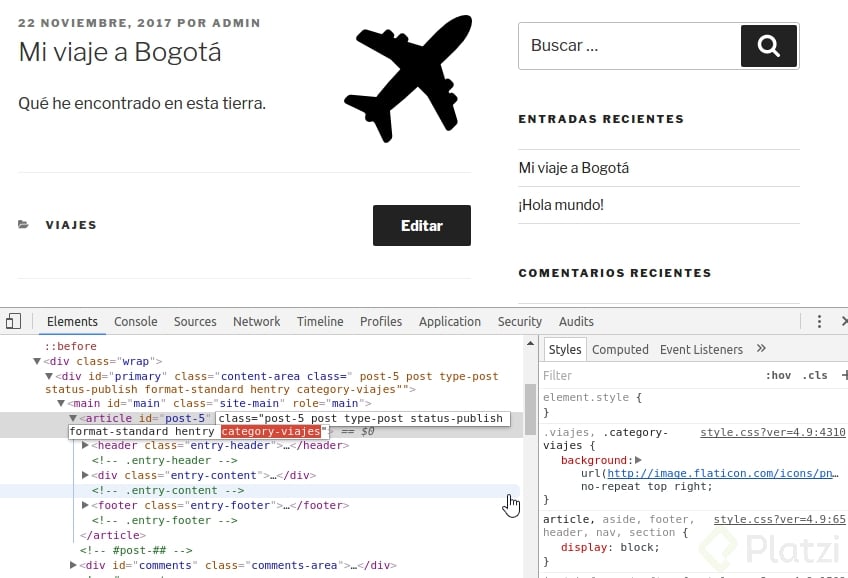Collapse the main id main node

pyautogui.click(x=61, y=403)
